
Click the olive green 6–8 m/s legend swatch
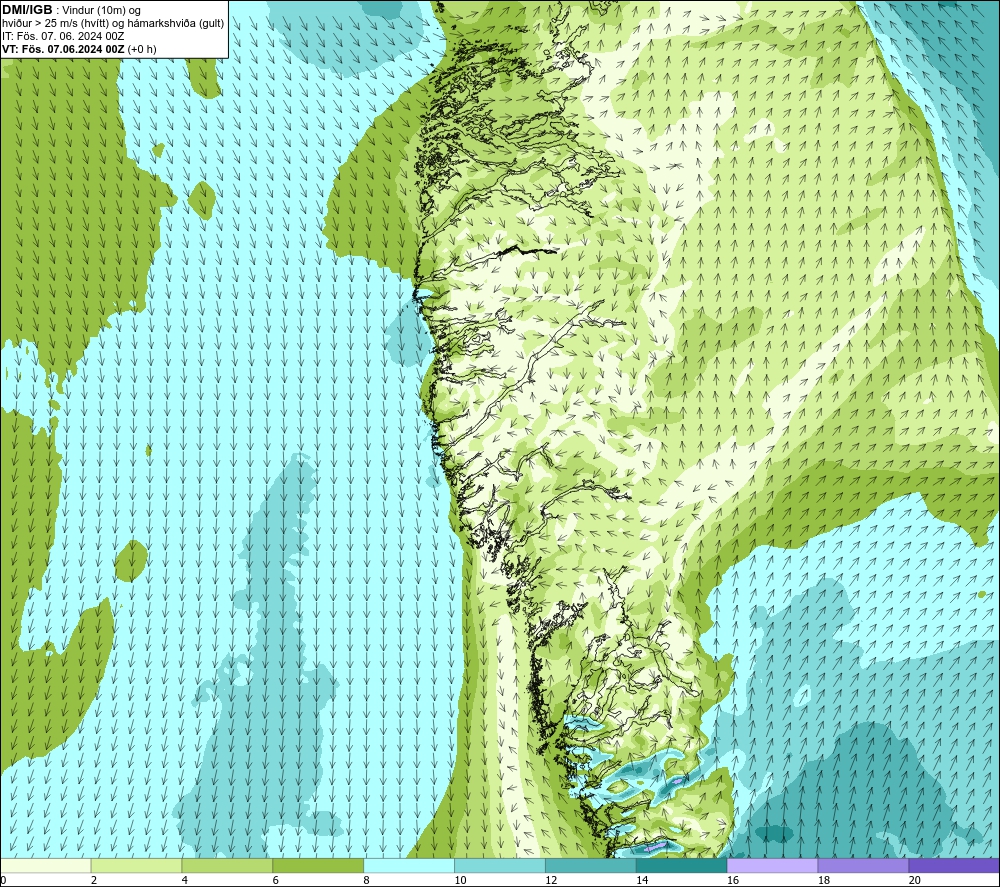318,865
